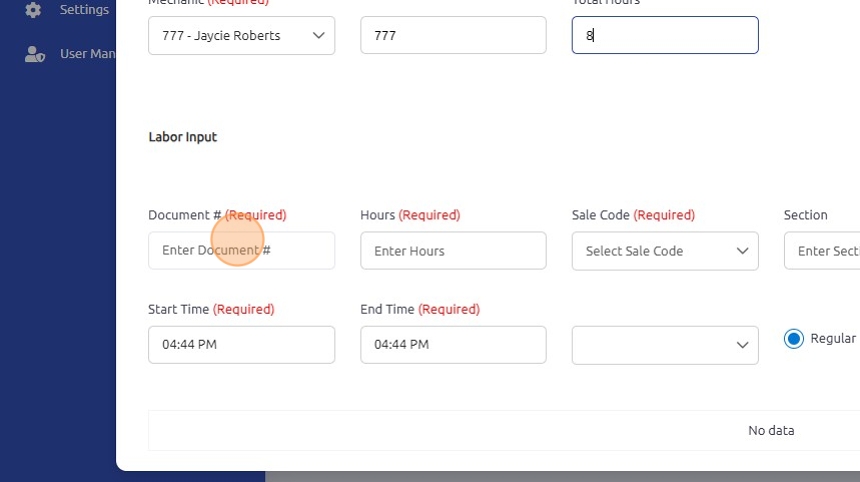Click the End Time field 04:44 PM
The width and height of the screenshot is (860, 482).
tap(453, 345)
